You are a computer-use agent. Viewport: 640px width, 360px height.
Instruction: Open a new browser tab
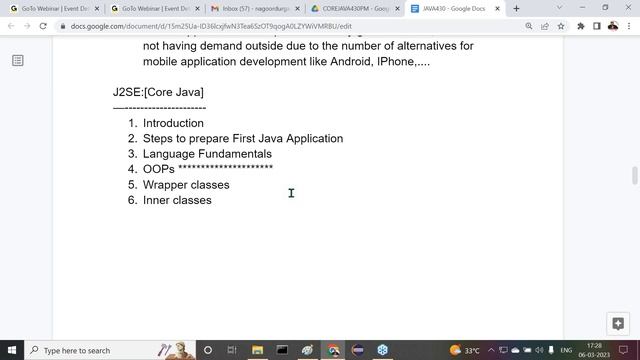(516, 8)
